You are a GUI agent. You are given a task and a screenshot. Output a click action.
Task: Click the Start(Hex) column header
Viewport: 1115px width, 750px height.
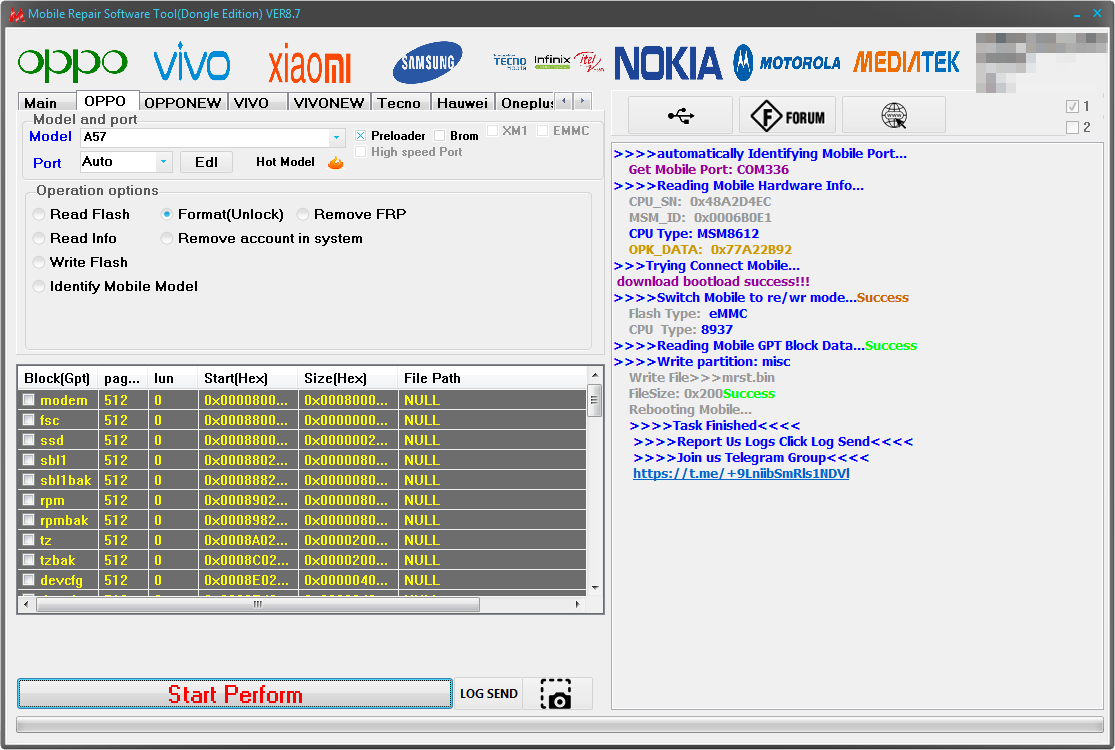click(247, 378)
